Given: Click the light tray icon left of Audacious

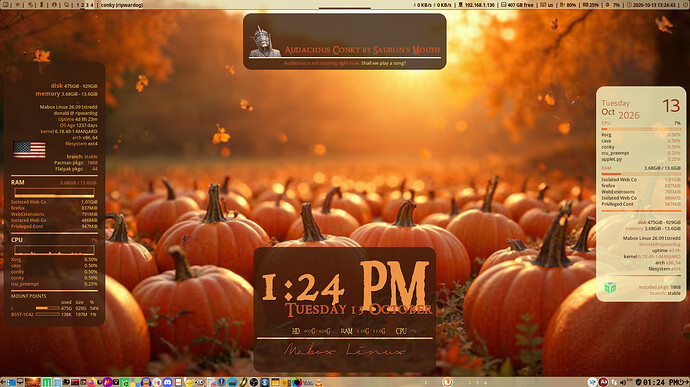Looking at the screenshot, I should coord(592,382).
